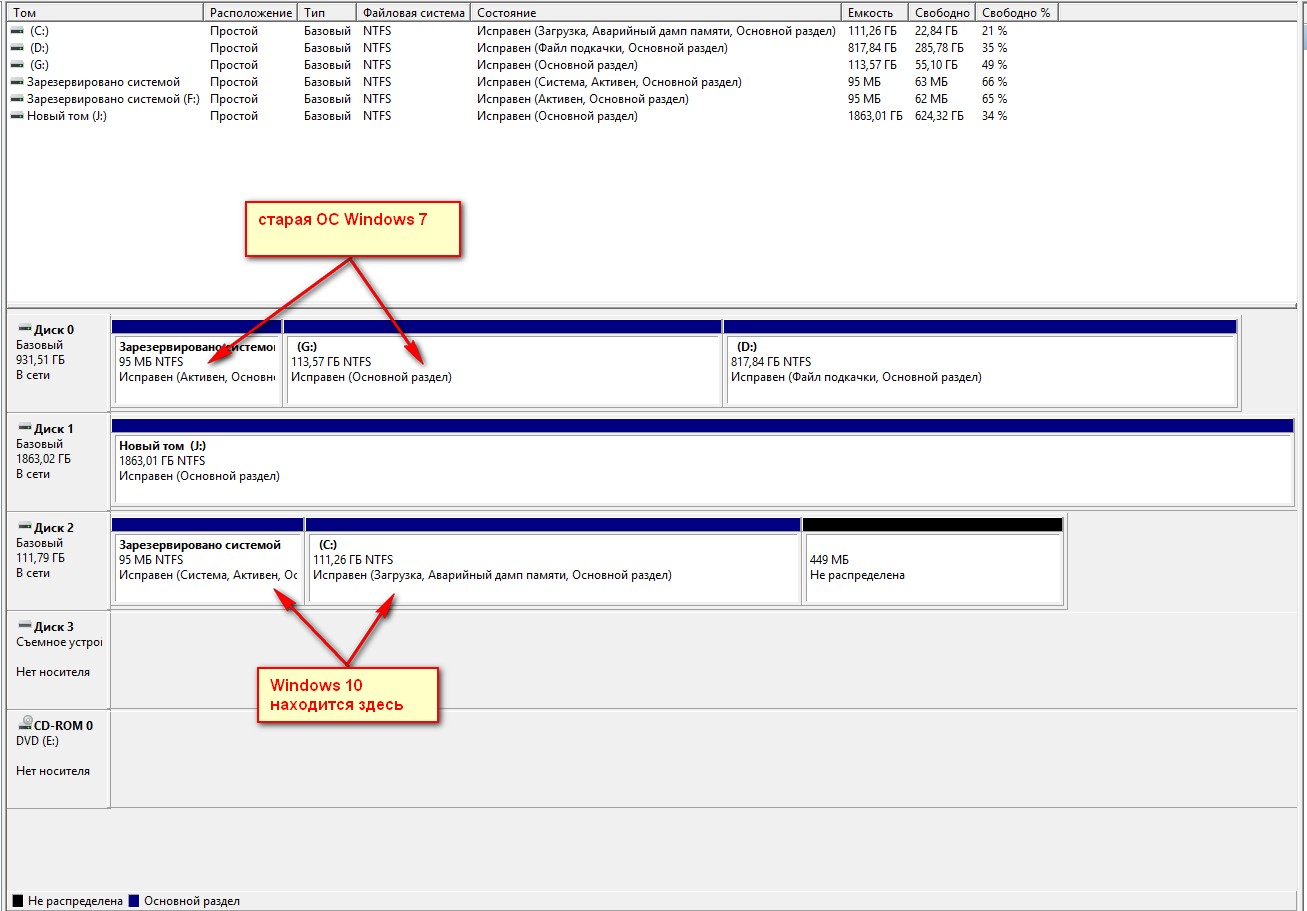Sort by the Емкость column header
Screen dimensions: 1307x911
click(875, 12)
